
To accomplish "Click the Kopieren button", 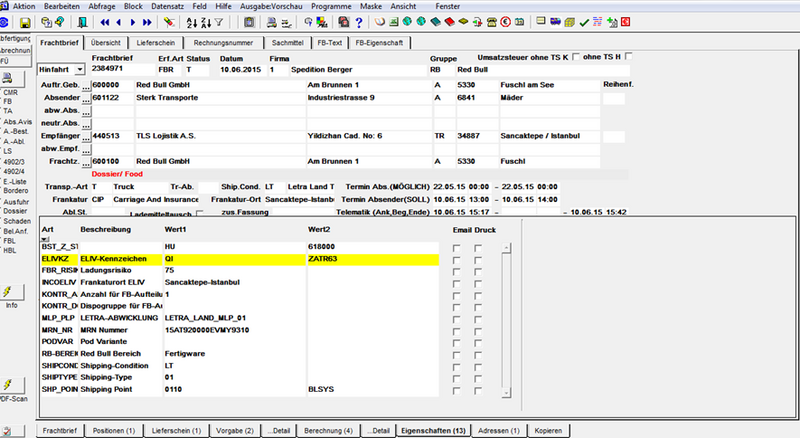I will (x=548, y=430).
